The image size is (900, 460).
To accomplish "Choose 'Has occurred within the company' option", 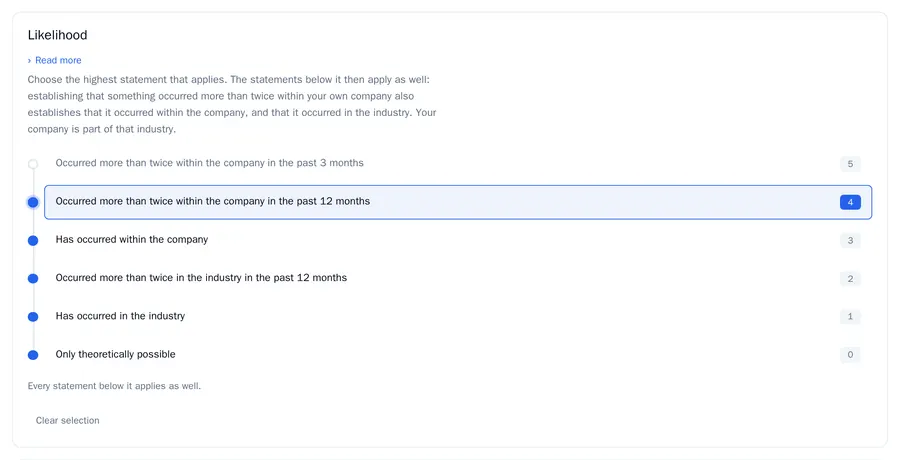I will [x=458, y=240].
